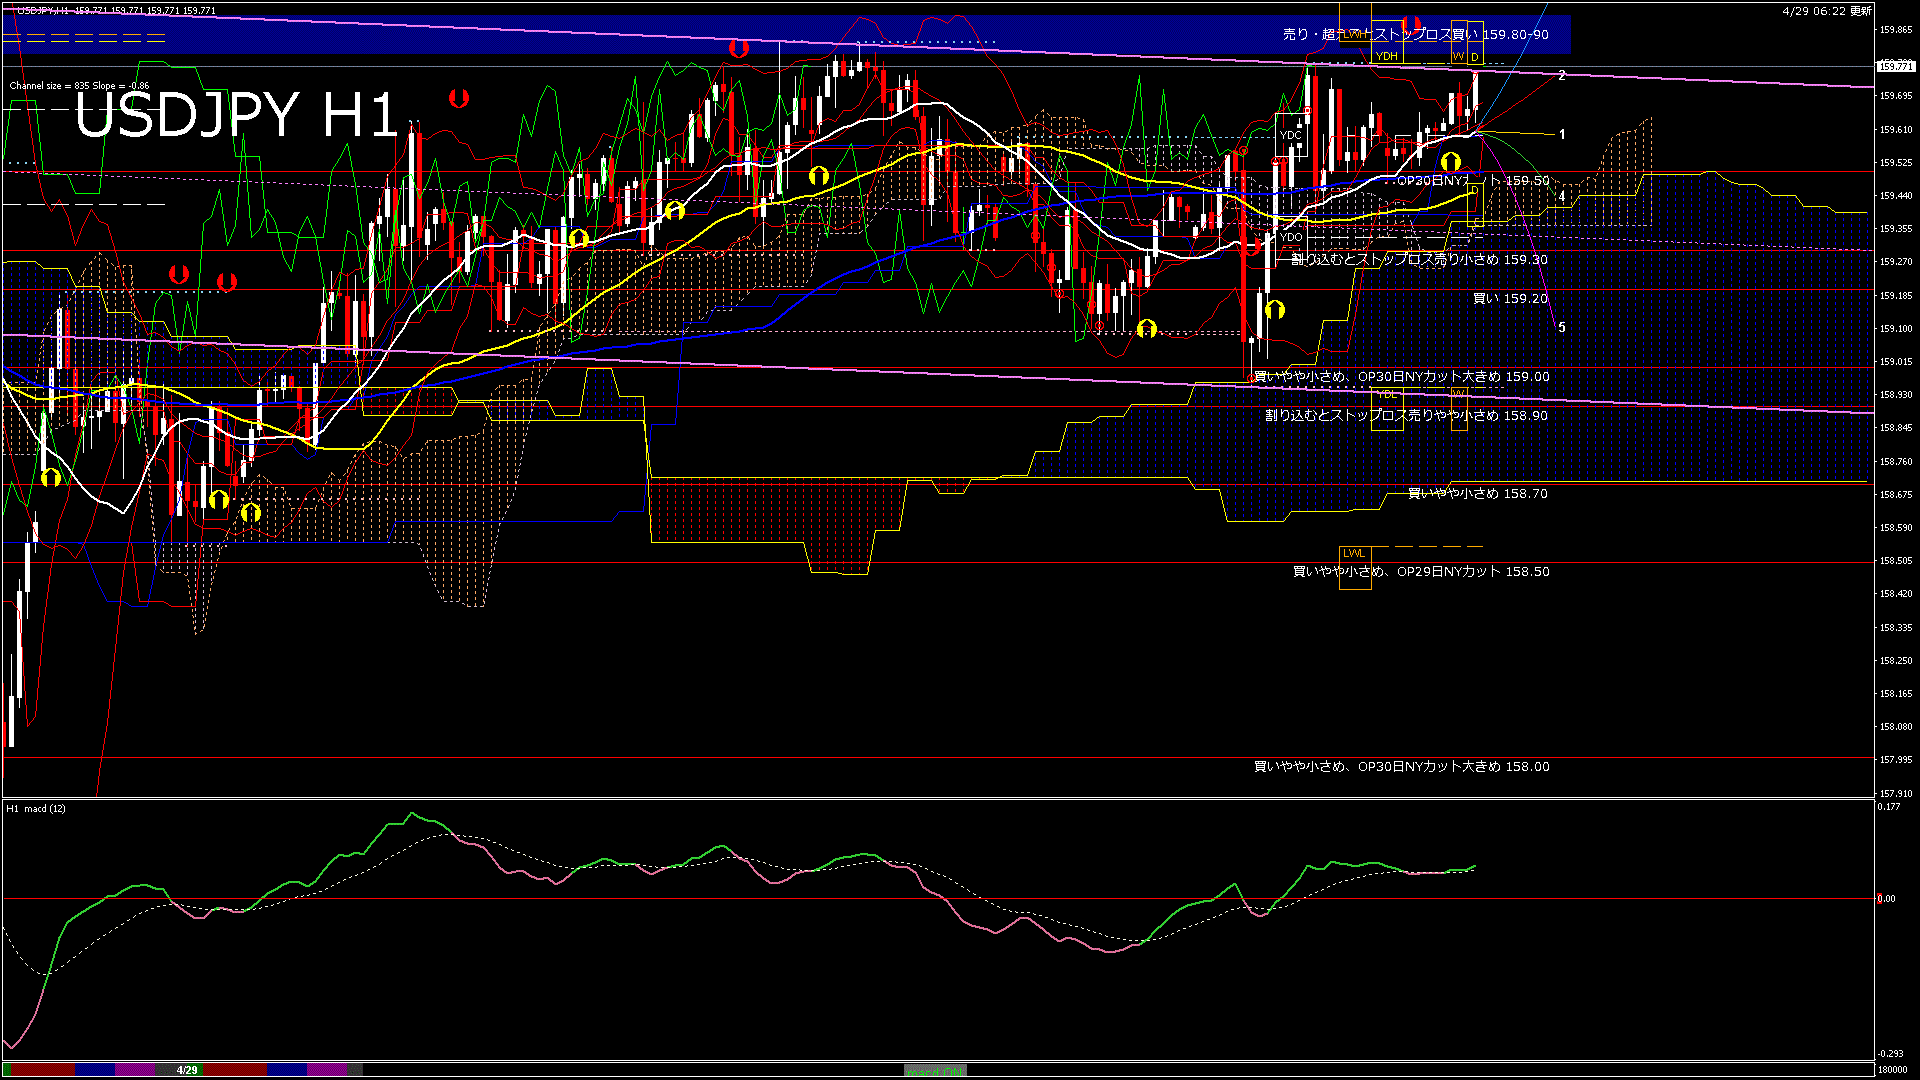Screen dimensions: 1920x1080
Task: Select the projection line endpoint labeled 5
Action: [1561, 327]
